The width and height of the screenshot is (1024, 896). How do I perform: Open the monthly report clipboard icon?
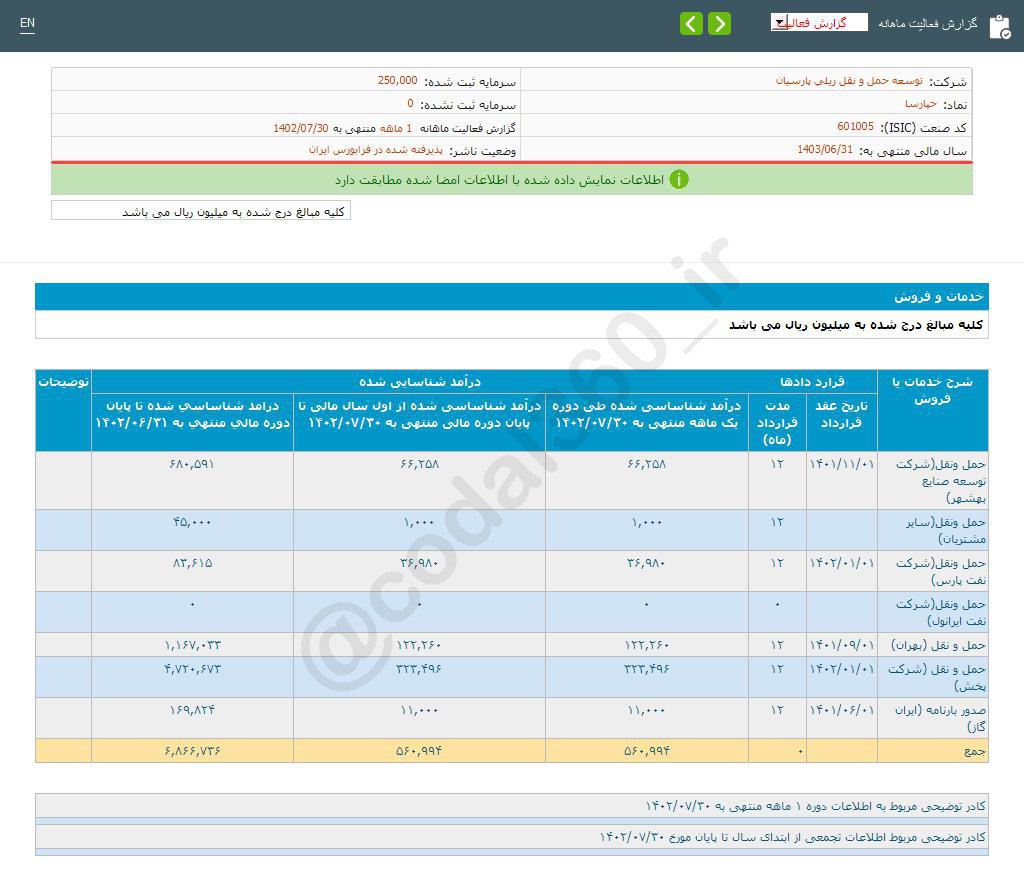point(1000,26)
